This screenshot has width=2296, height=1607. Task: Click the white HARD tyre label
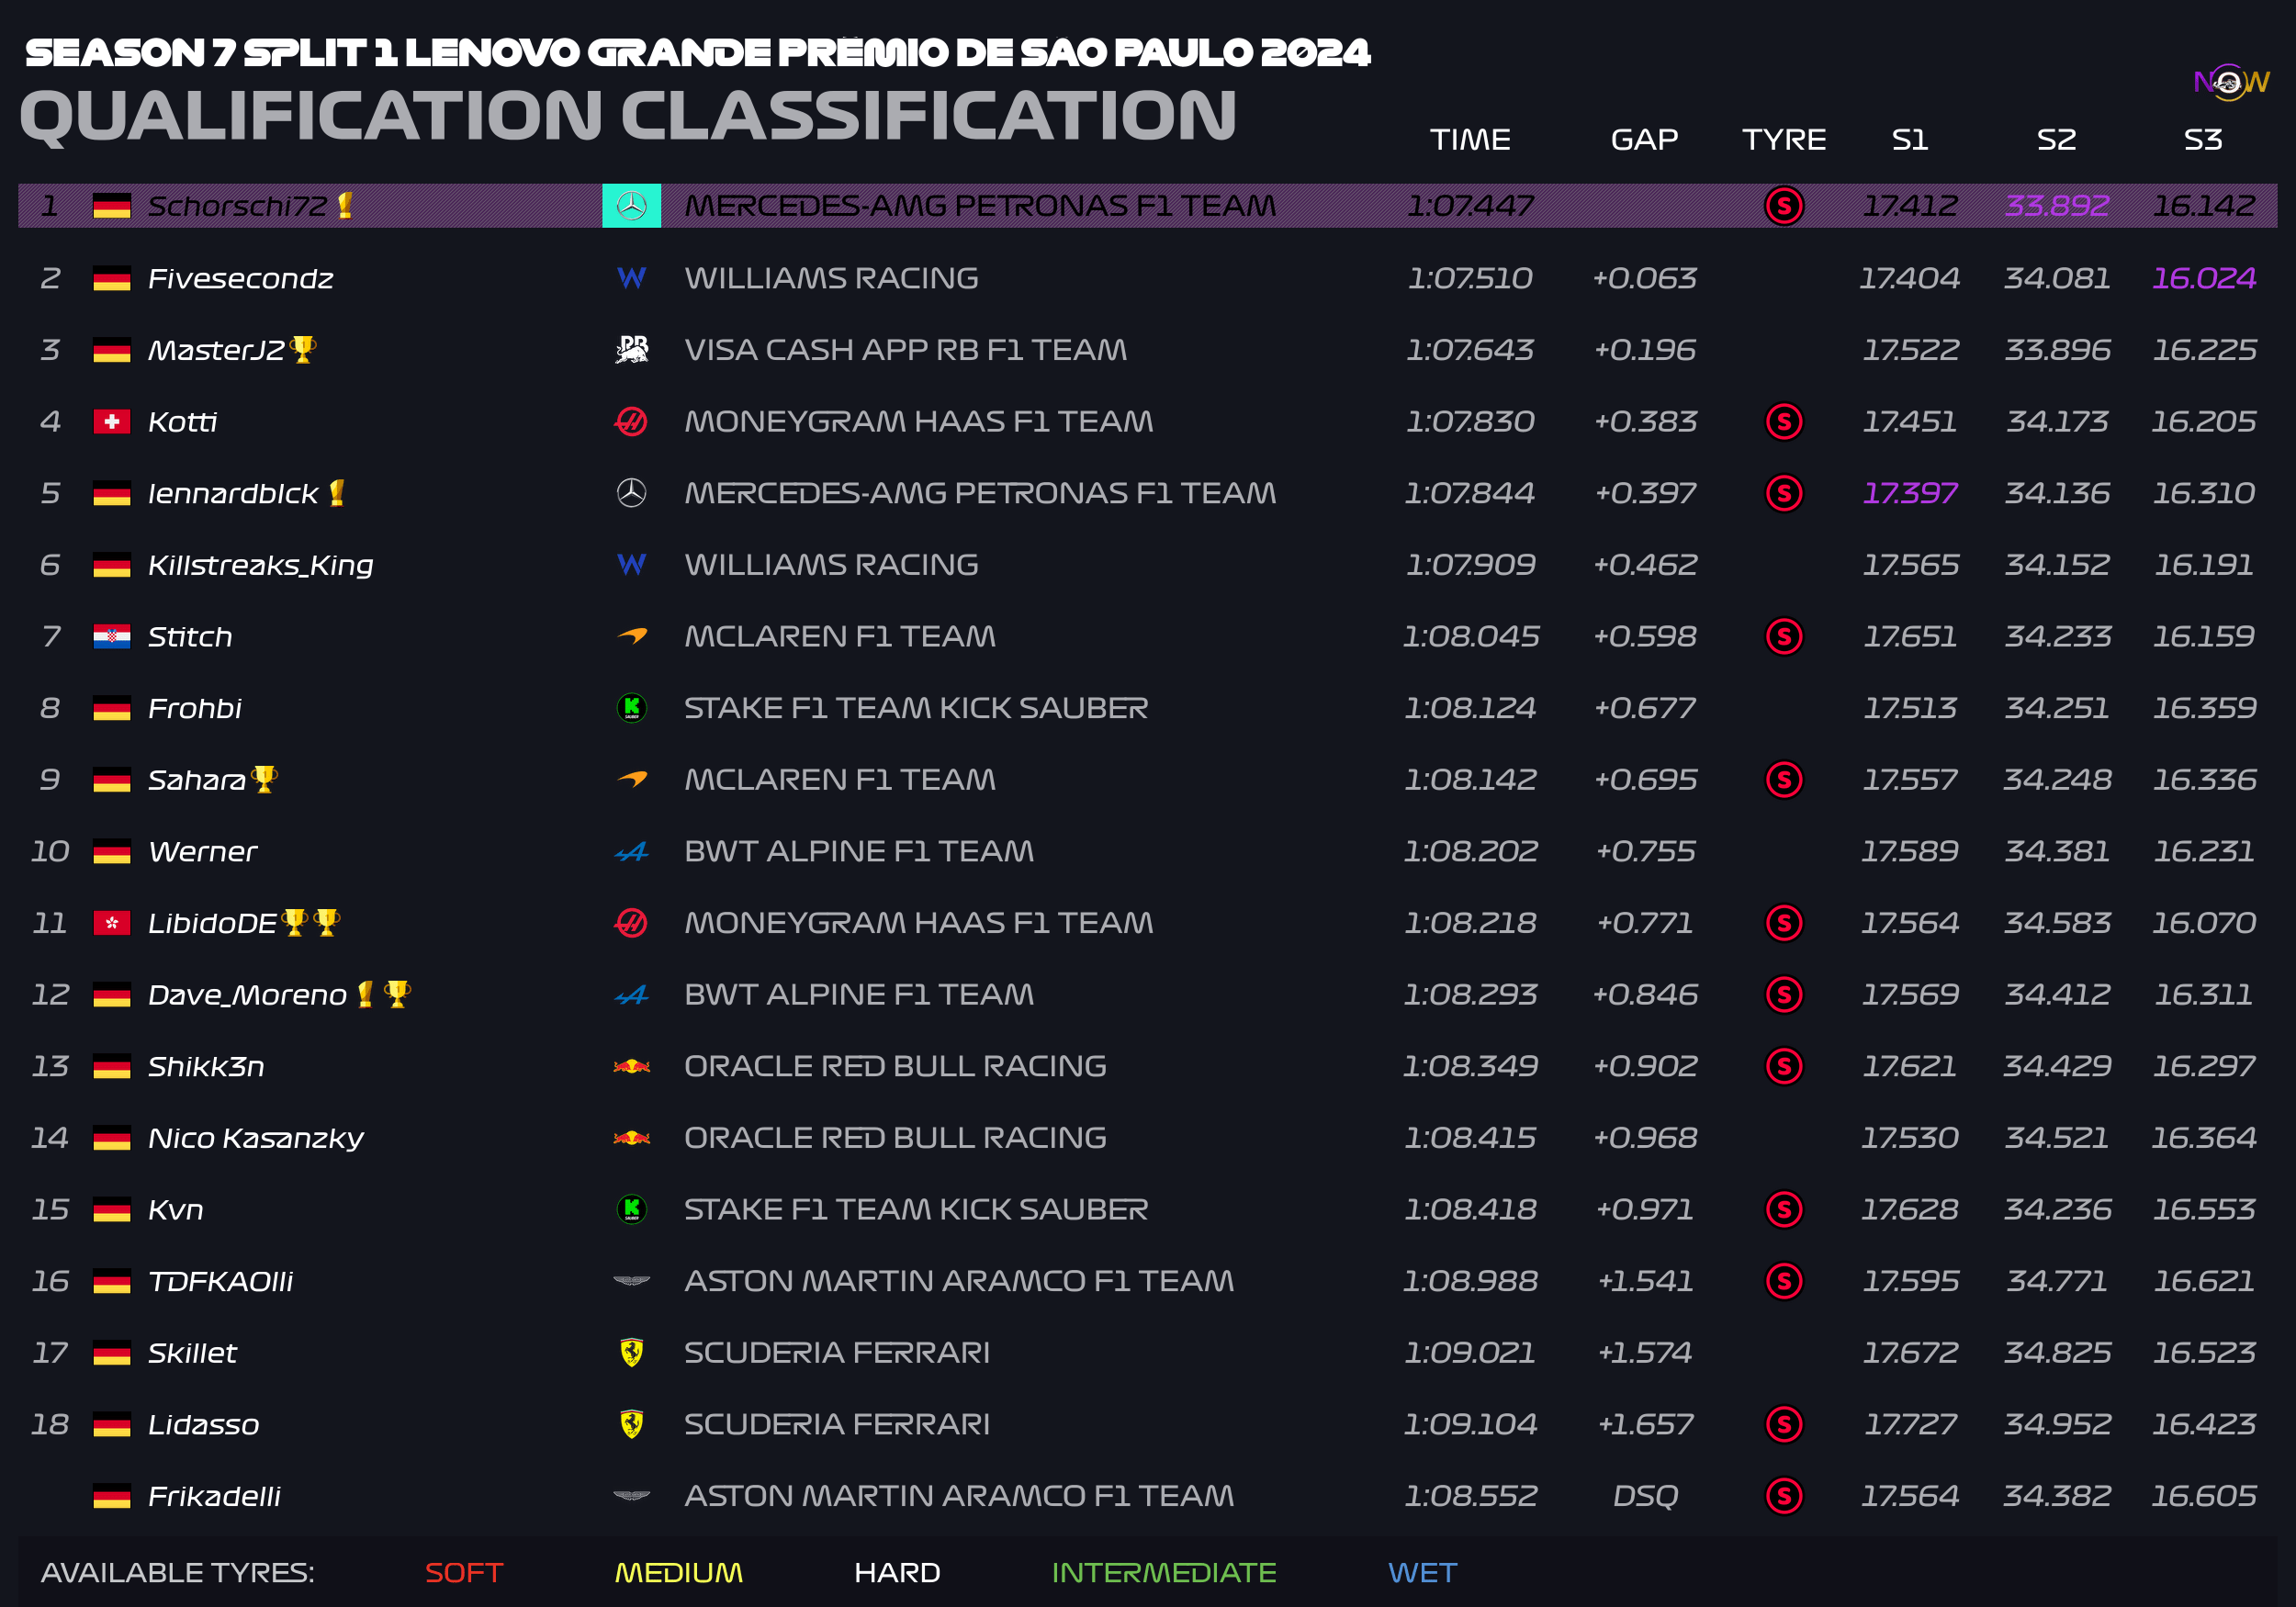point(897,1572)
